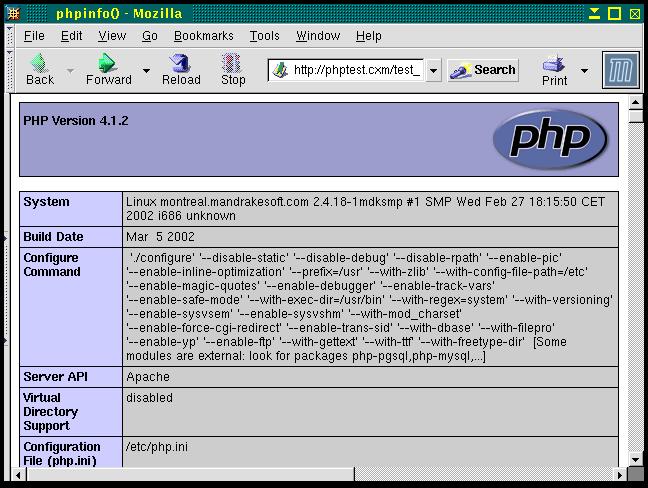Click the horizontal scrollbar right arrow
Viewport: 648px width, 488px height.
[620, 475]
